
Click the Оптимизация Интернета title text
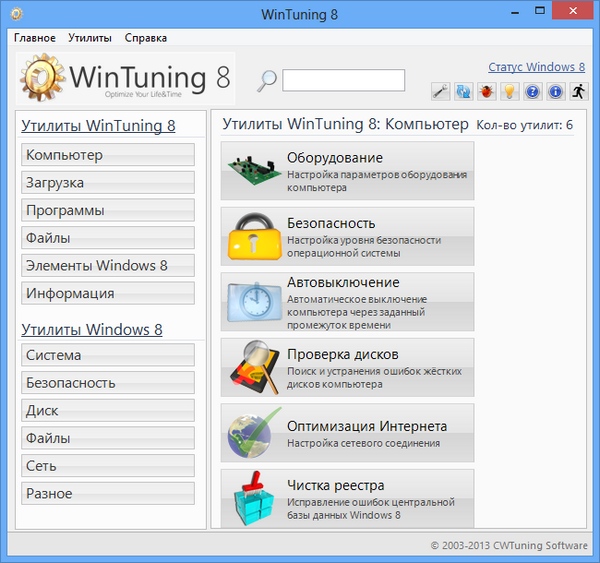[x=367, y=426]
